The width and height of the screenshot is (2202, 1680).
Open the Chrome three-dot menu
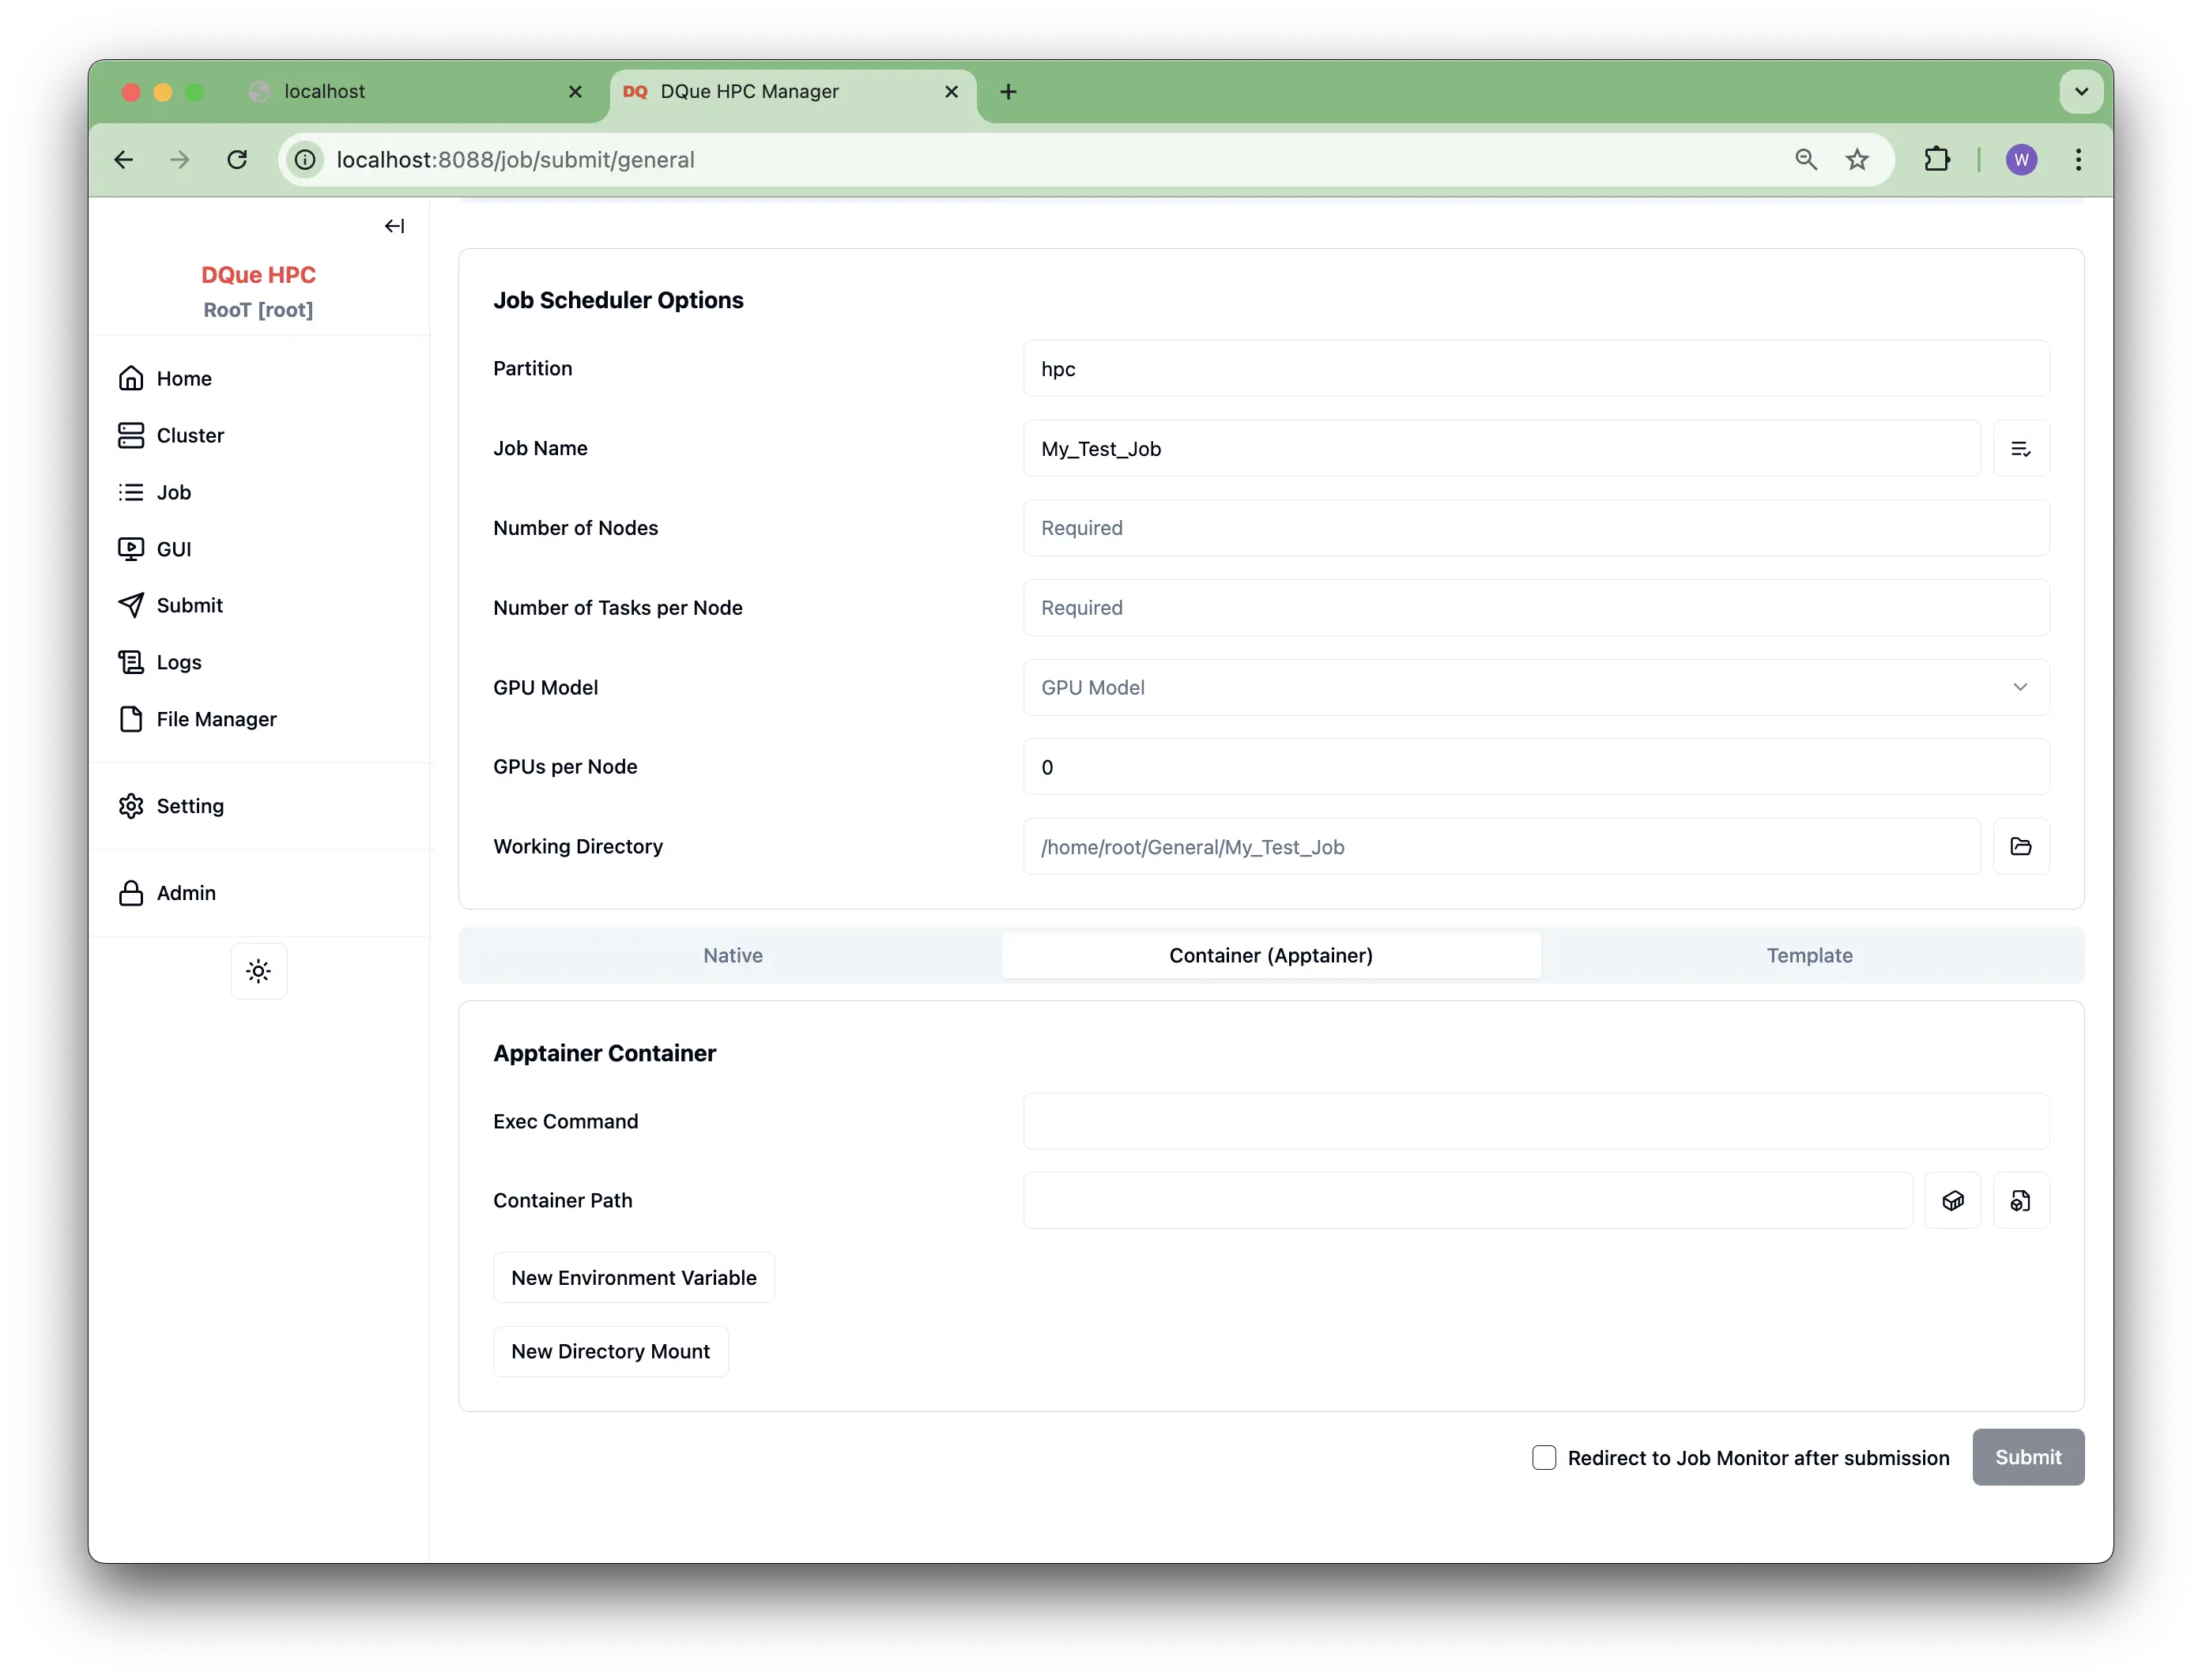click(2078, 160)
